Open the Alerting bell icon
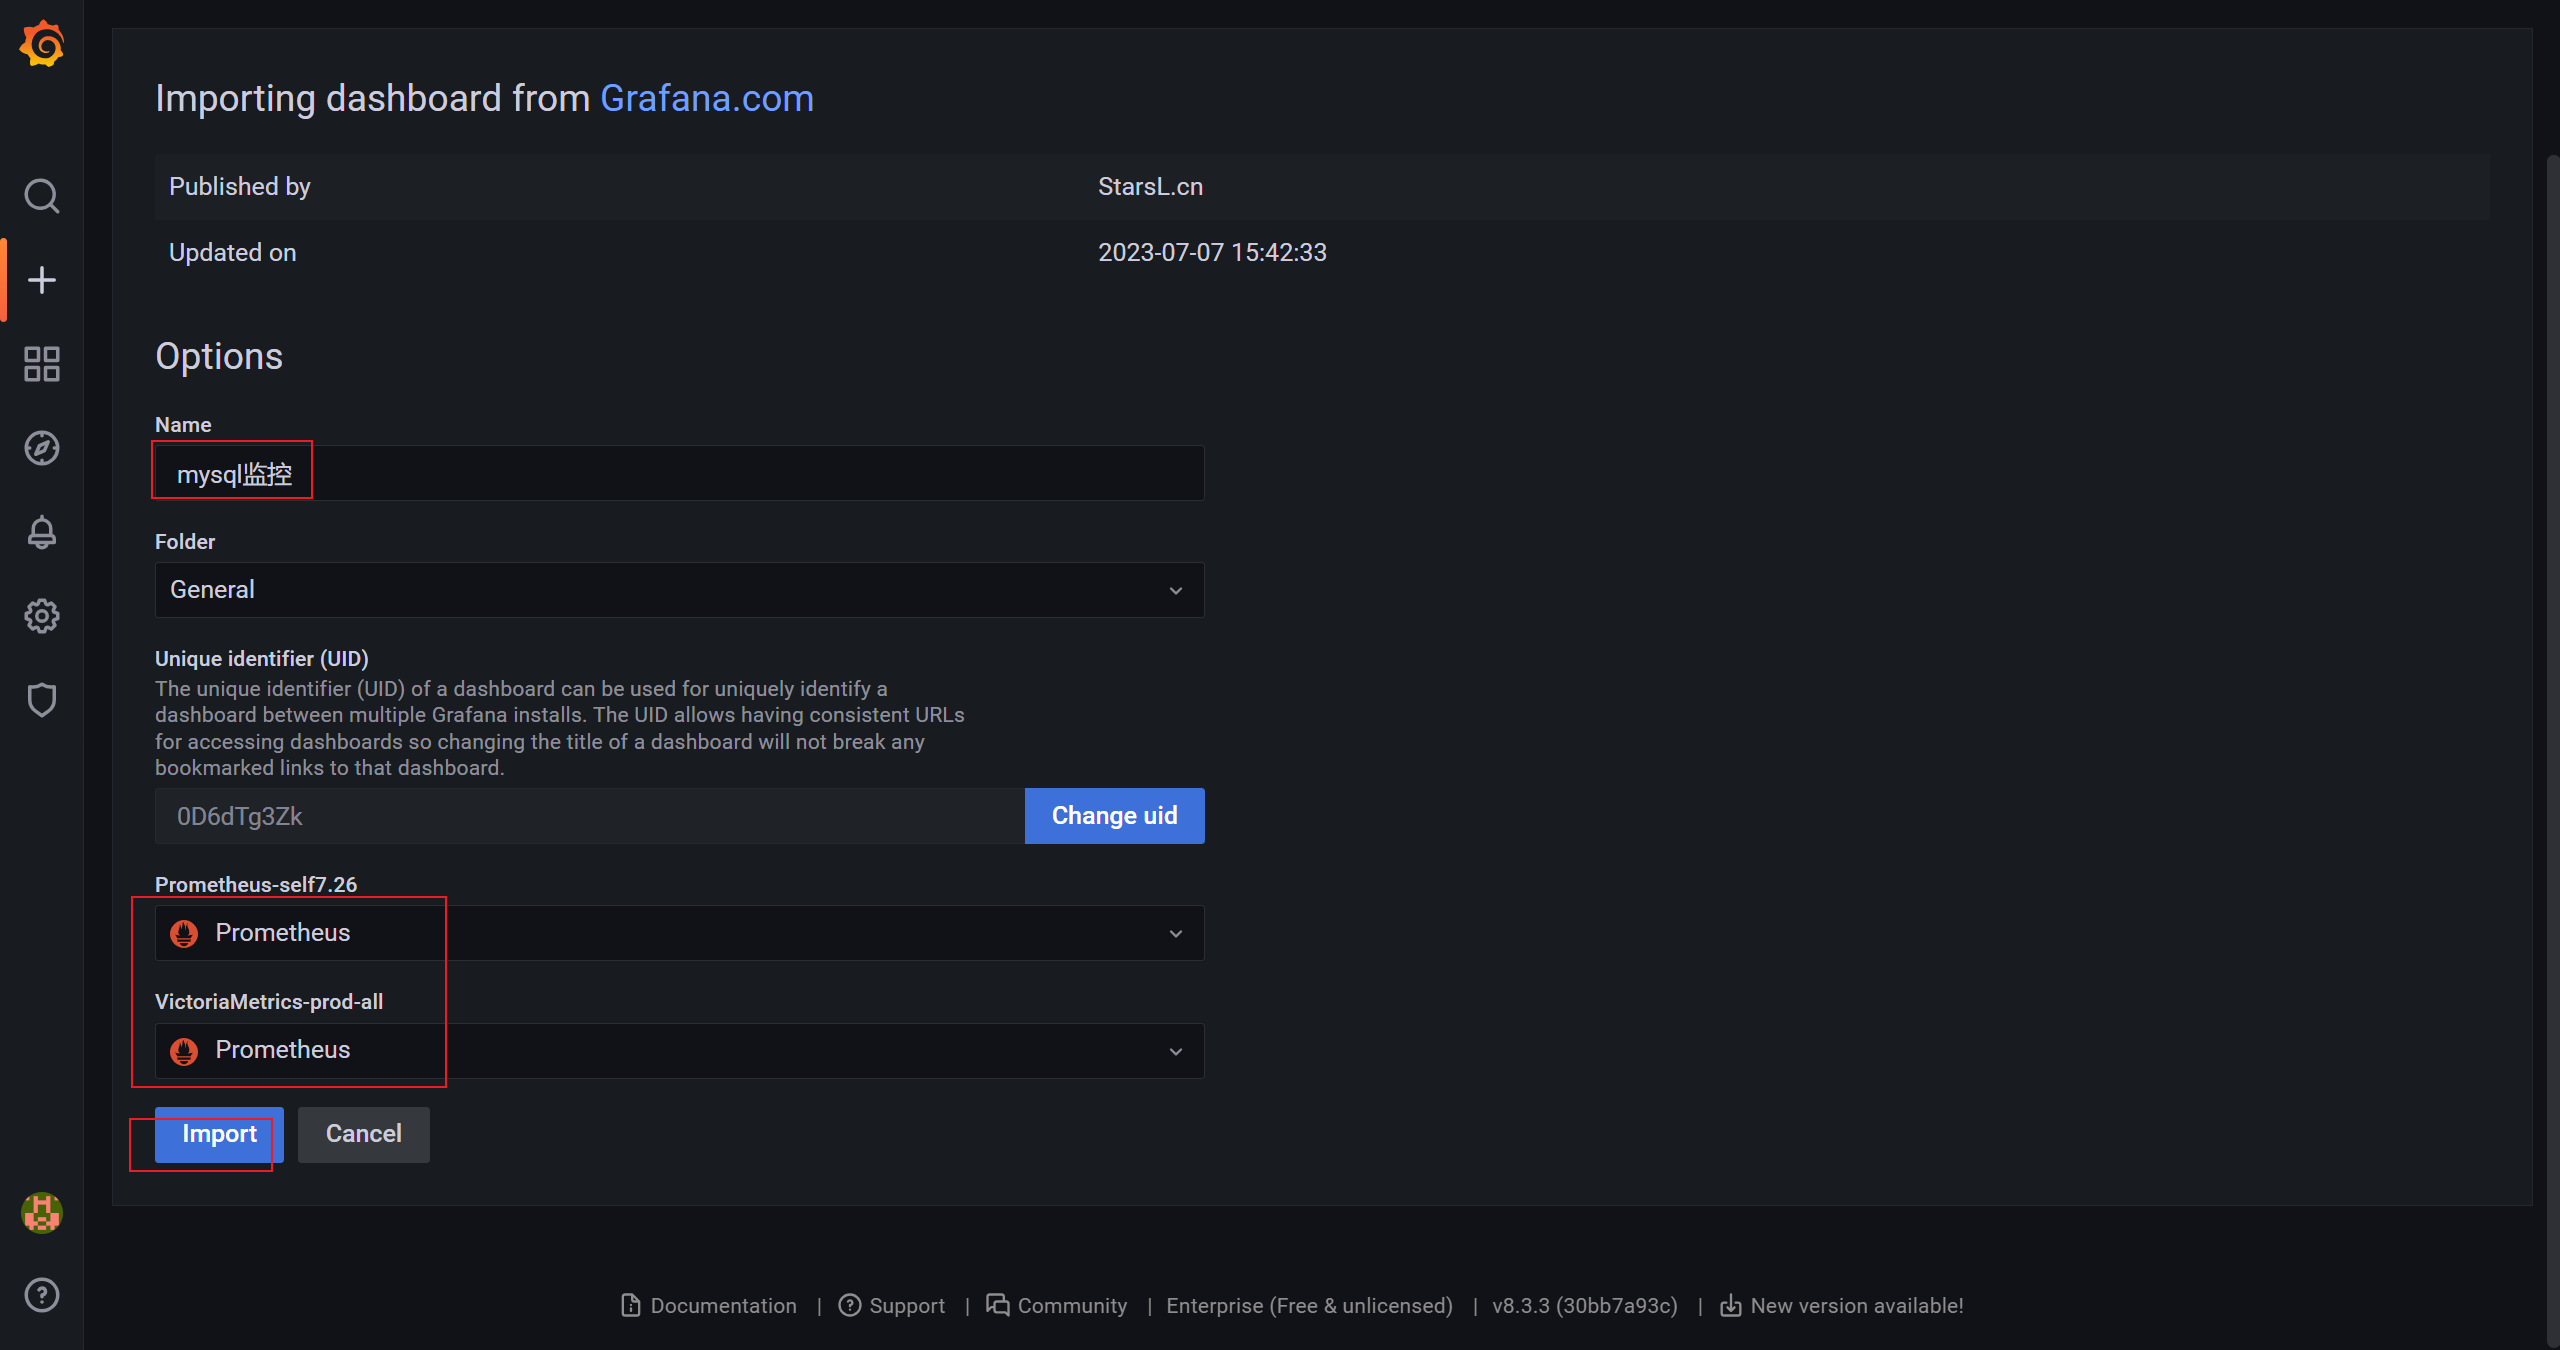Image resolution: width=2560 pixels, height=1350 pixels. pyautogui.click(x=41, y=532)
